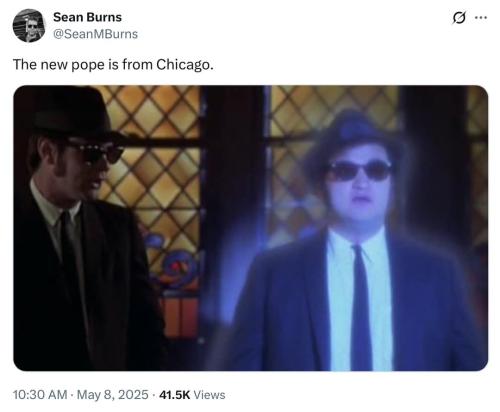500x412 pixels.
Task: Click the black fedora hat on the left
Action: pos(75,113)
